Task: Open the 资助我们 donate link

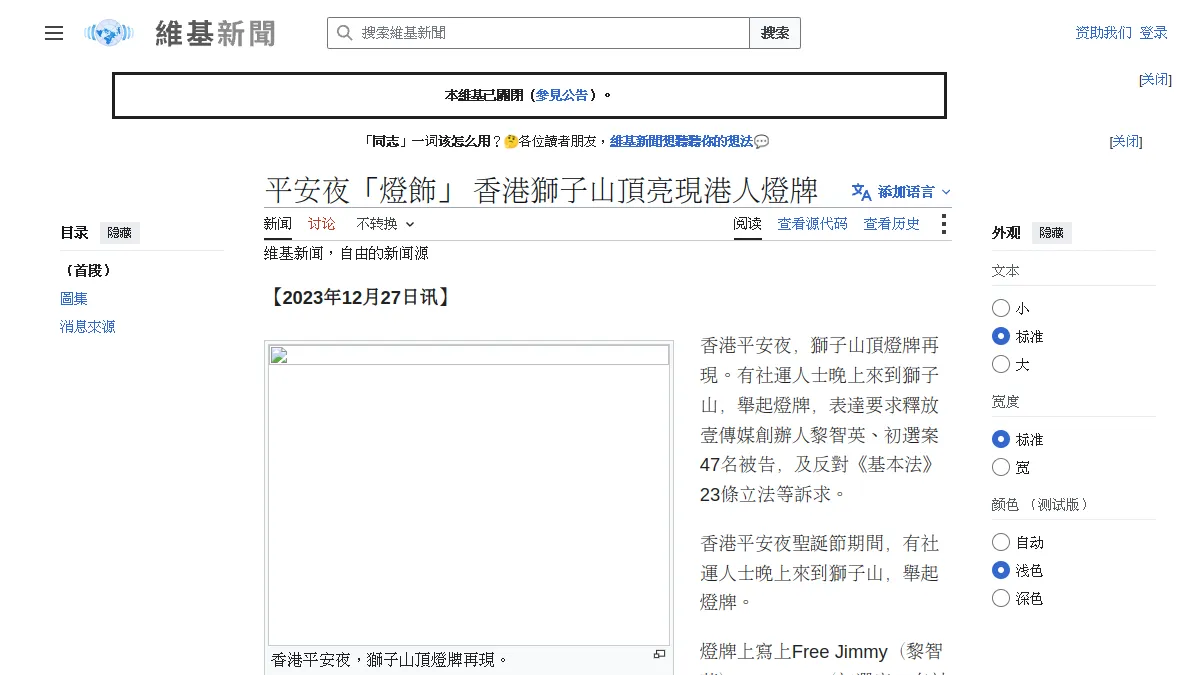Action: point(1104,33)
